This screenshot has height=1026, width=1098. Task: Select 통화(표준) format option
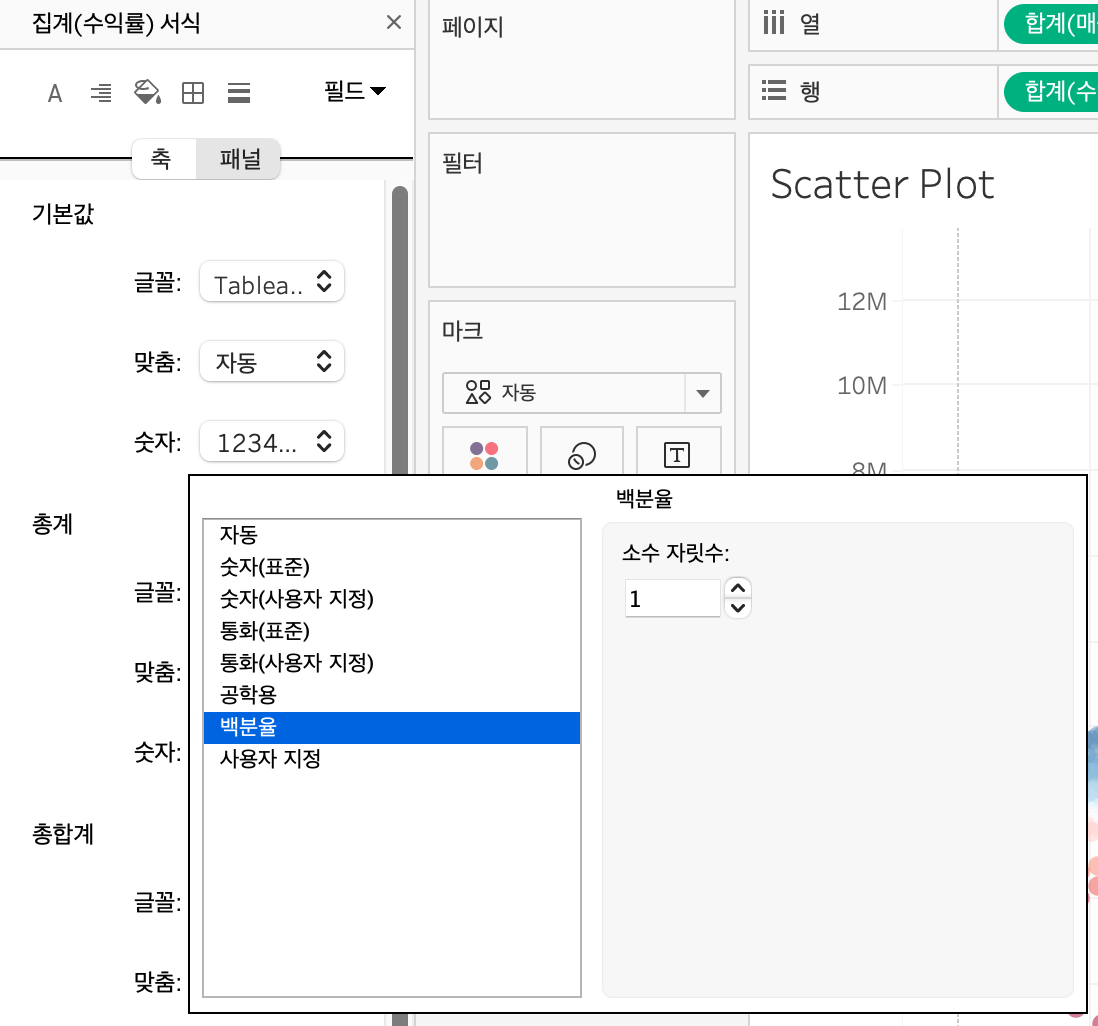(x=391, y=631)
